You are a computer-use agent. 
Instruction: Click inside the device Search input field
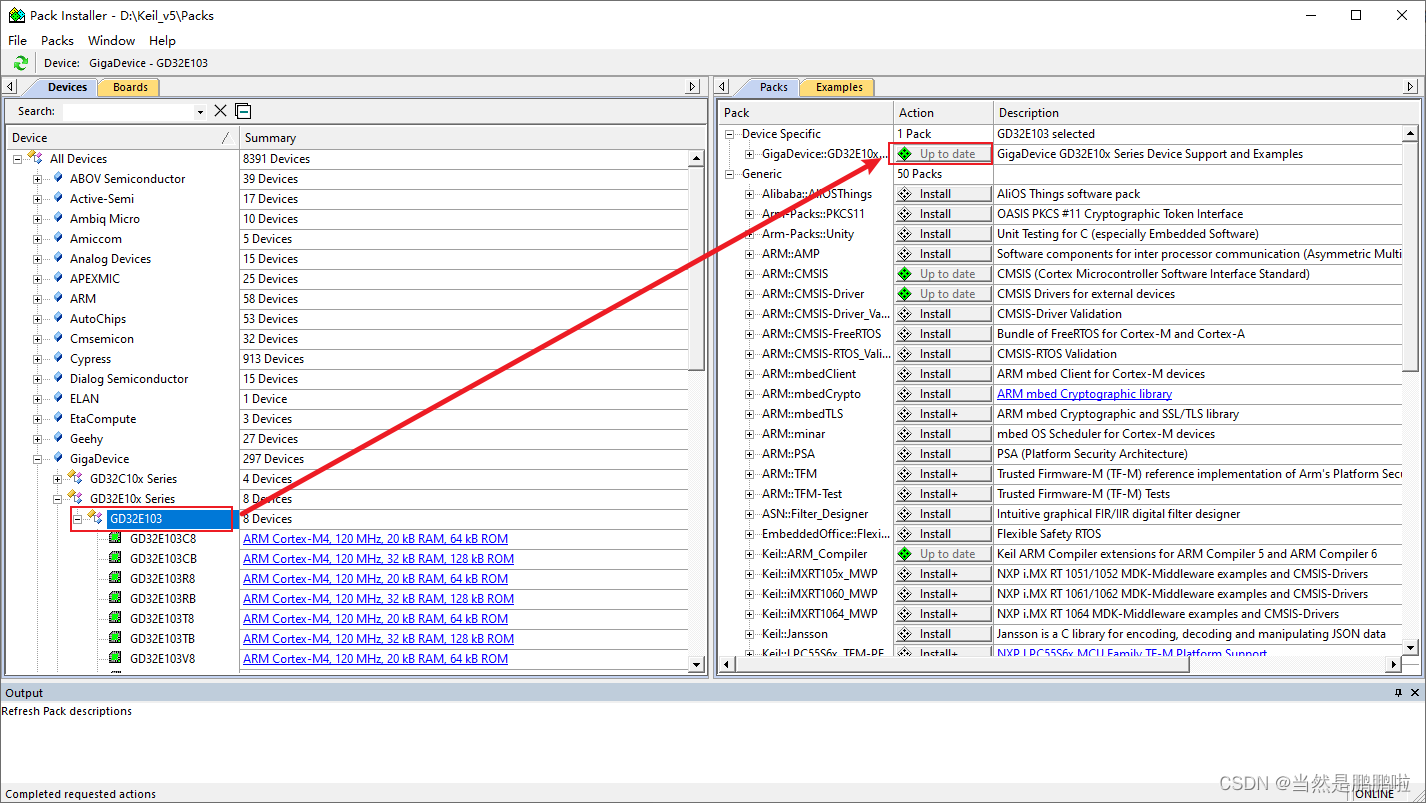[130, 111]
